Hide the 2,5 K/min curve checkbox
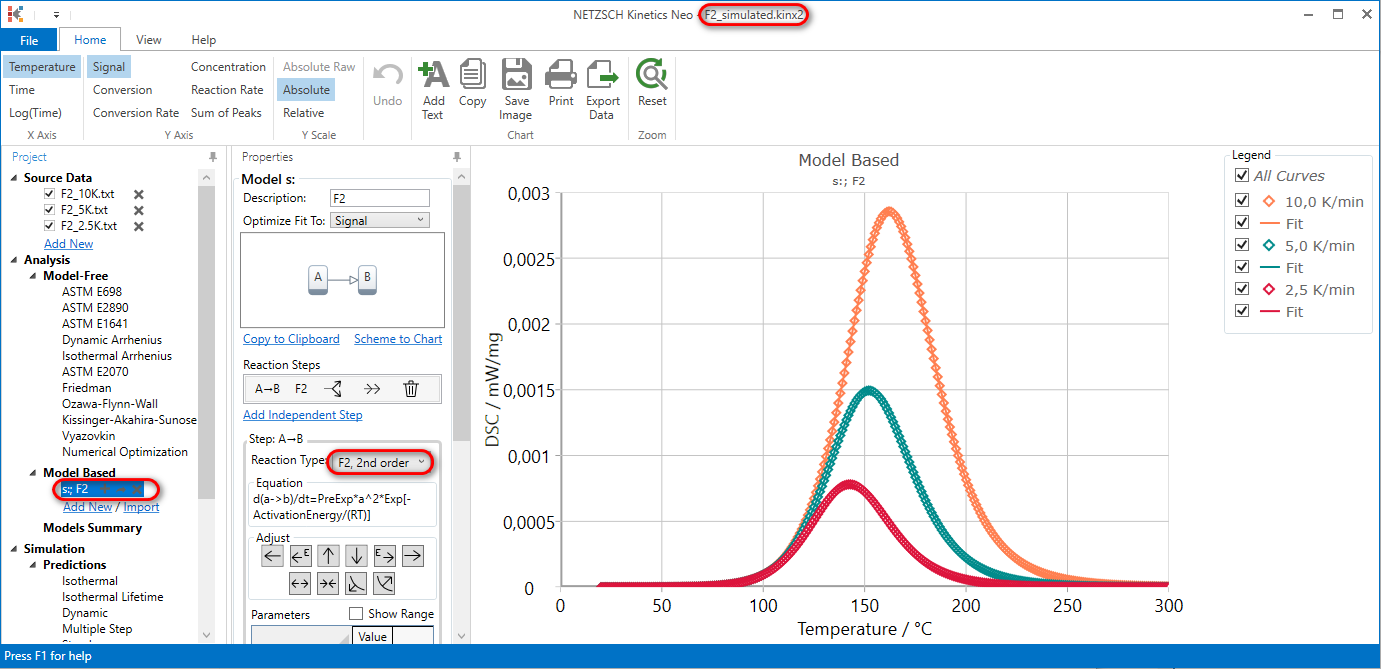Screen dimensions: 1381x669 (1242, 289)
